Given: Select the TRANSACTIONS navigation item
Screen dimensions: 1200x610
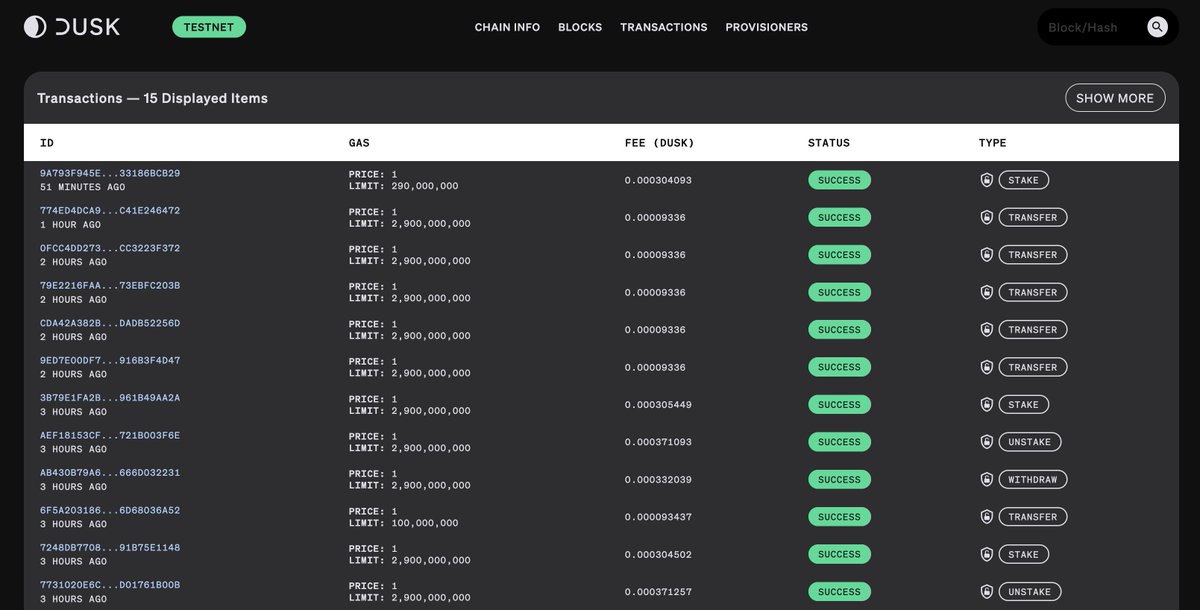Looking at the screenshot, I should tap(663, 27).
